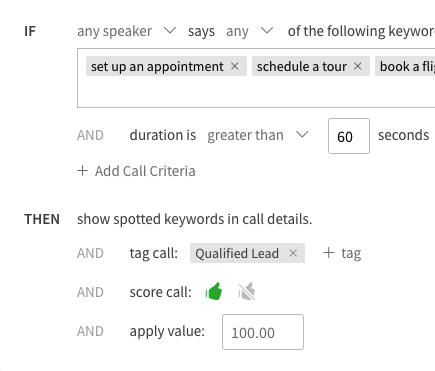Click the 'tag' add link
The image size is (435, 371).
pos(342,253)
